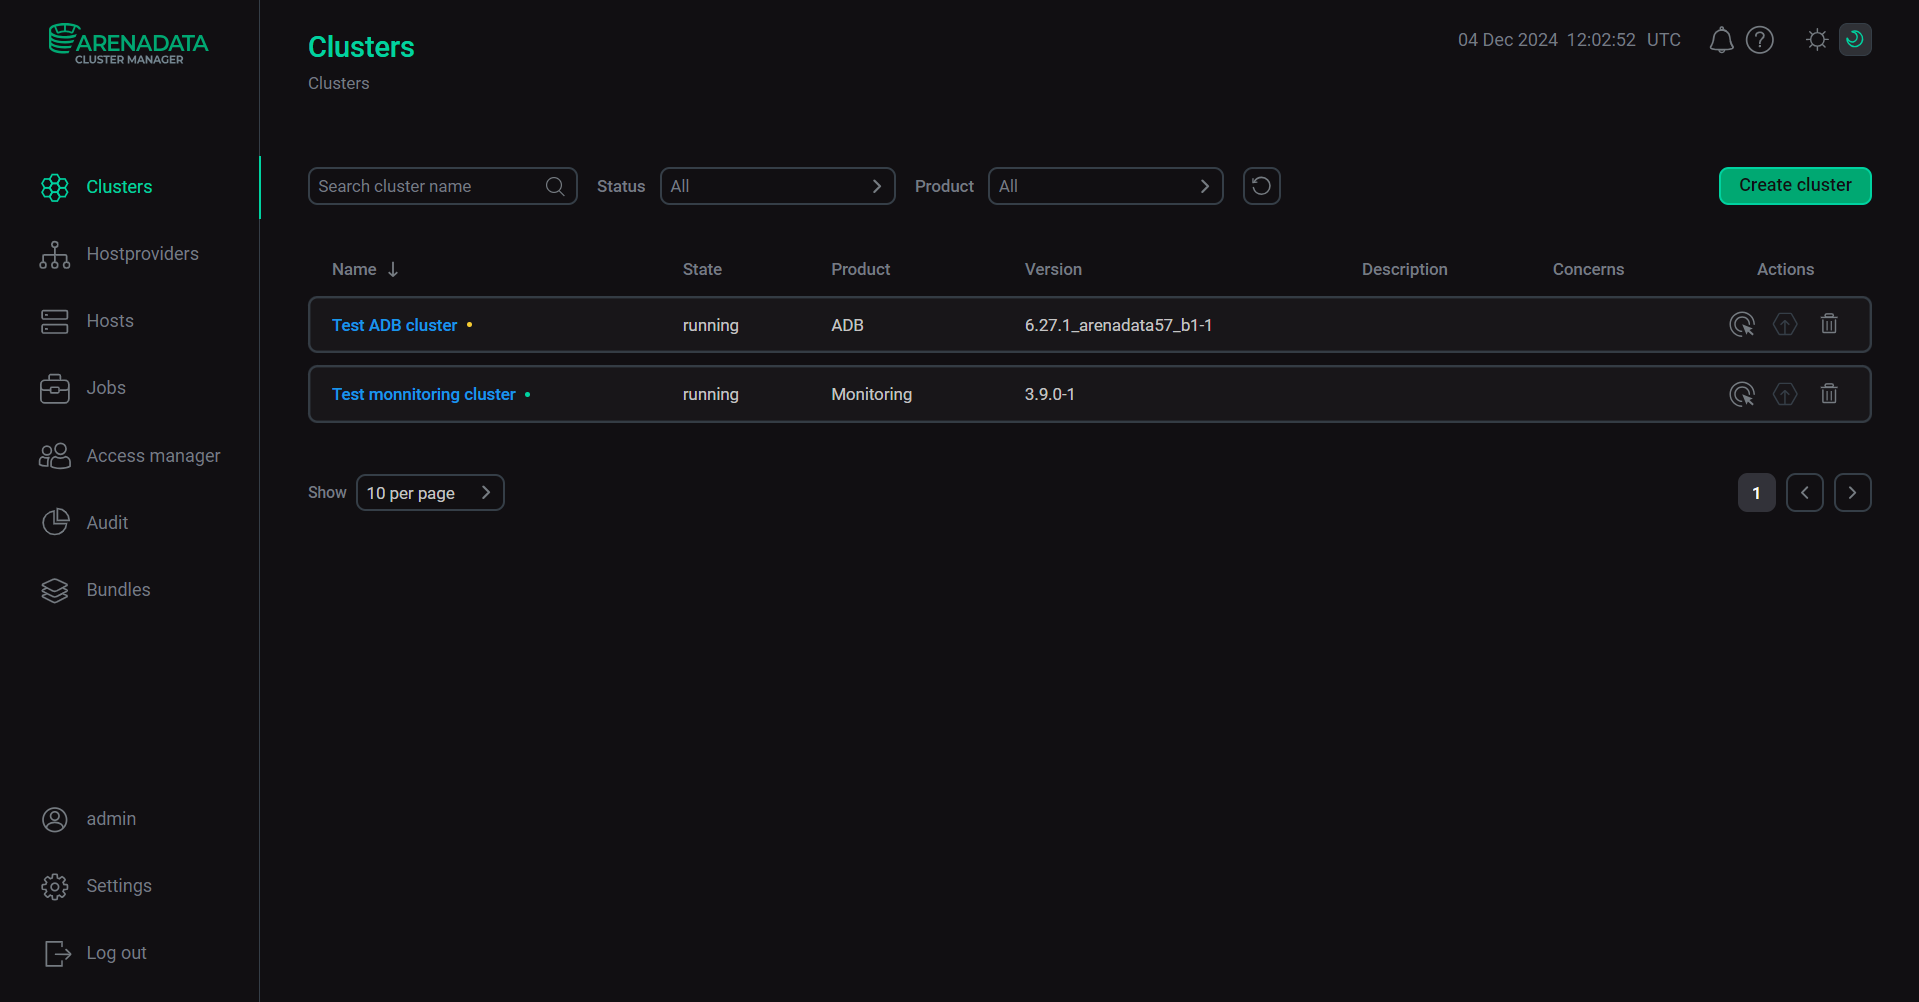
Task: Switch to dark theme moon icon
Action: 1854,40
